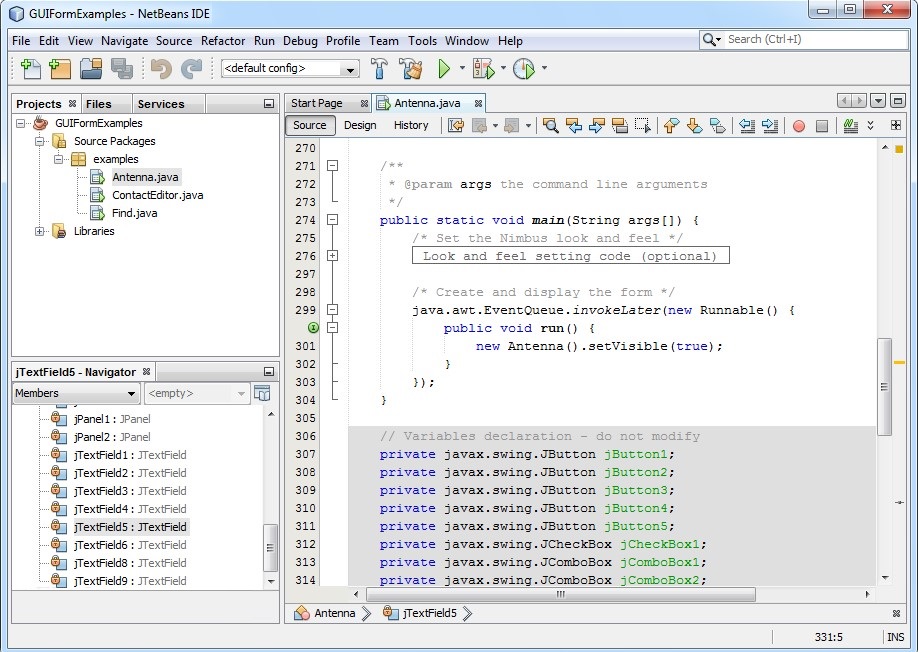Click the Antenna breadcrumb link
This screenshot has width=918, height=652.
coord(330,613)
